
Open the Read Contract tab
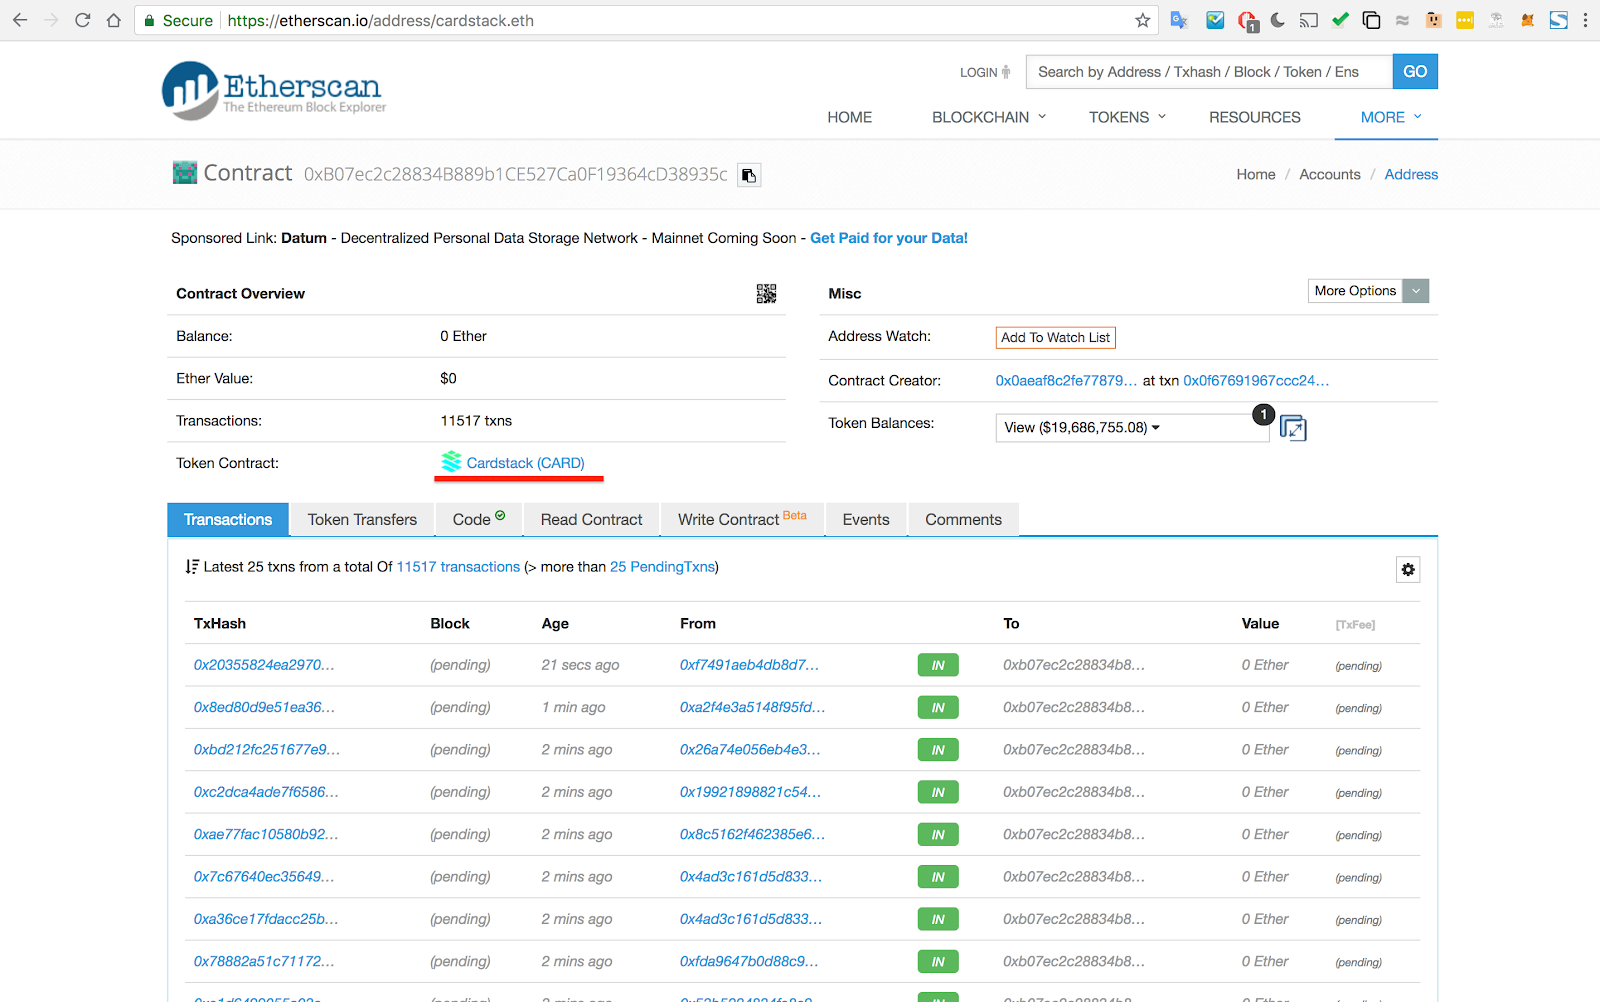coord(591,520)
